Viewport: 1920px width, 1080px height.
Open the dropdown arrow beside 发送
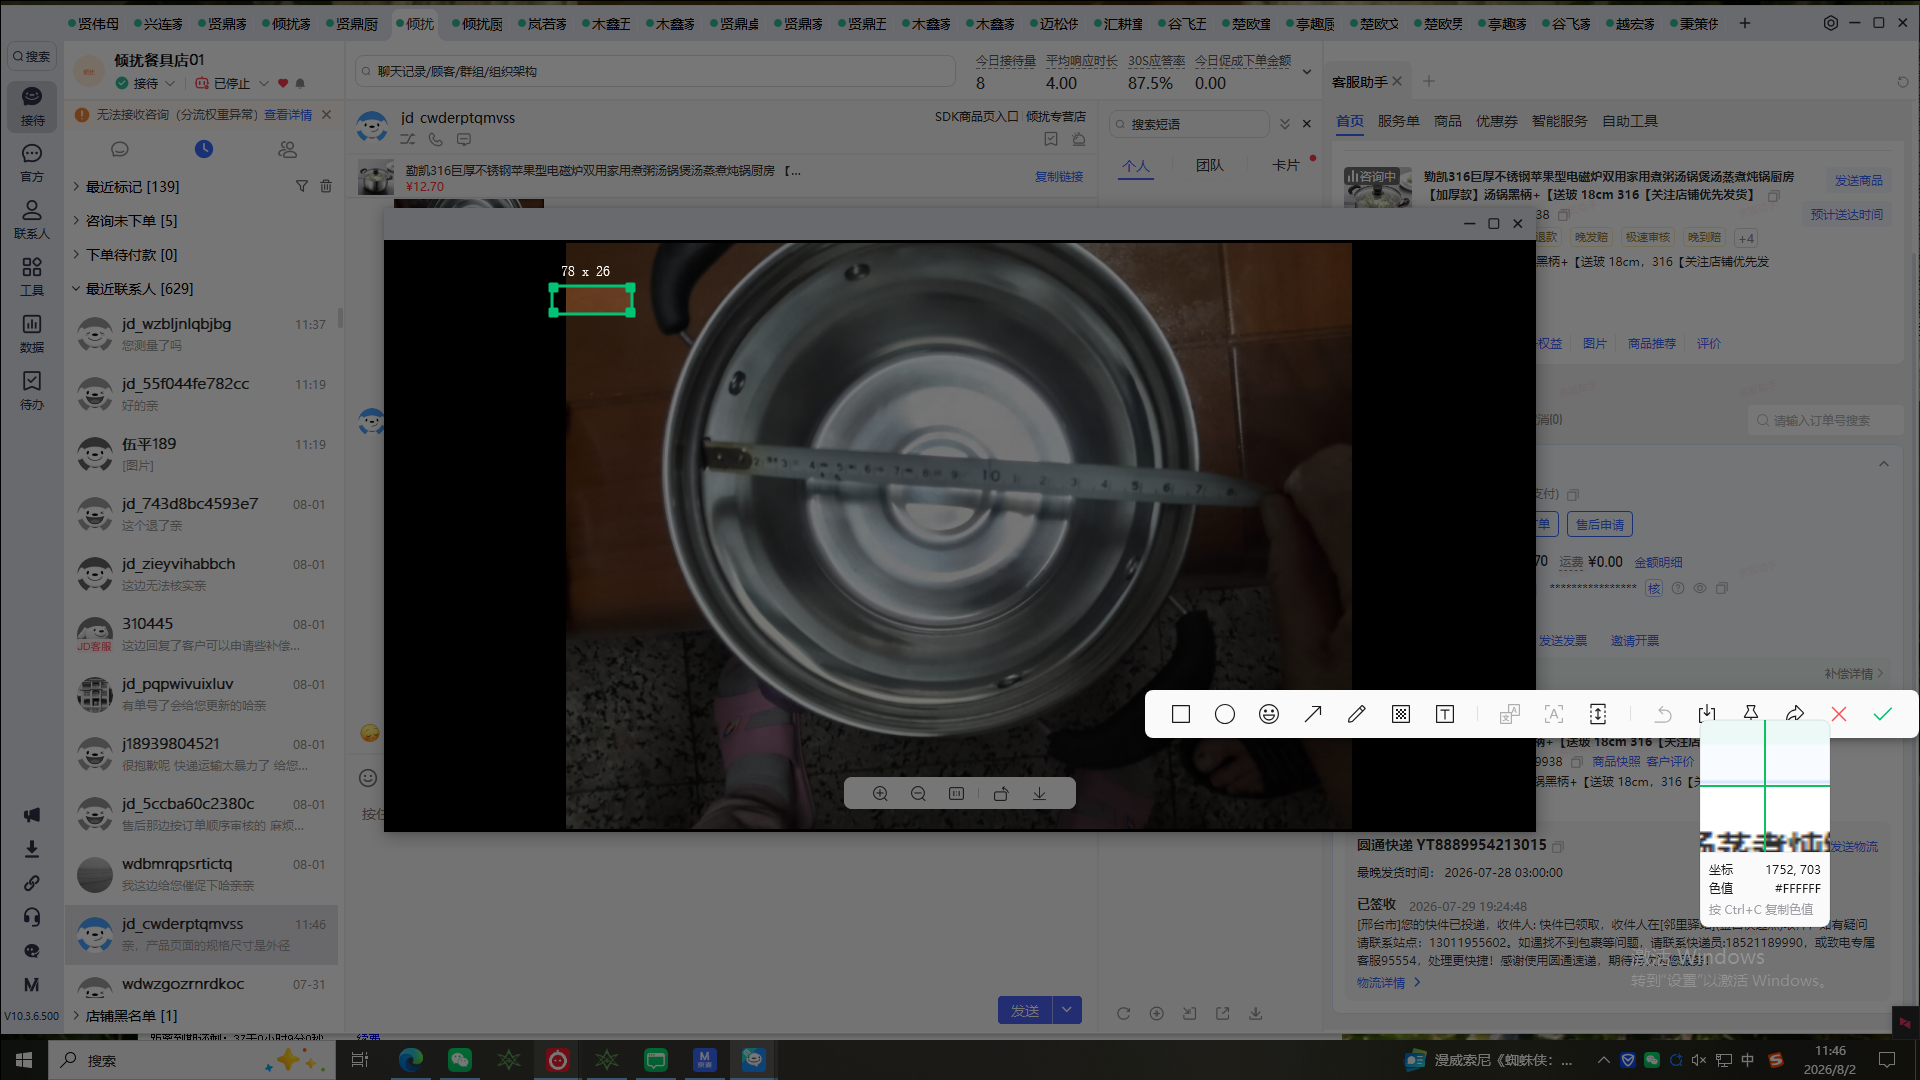[x=1067, y=1010]
